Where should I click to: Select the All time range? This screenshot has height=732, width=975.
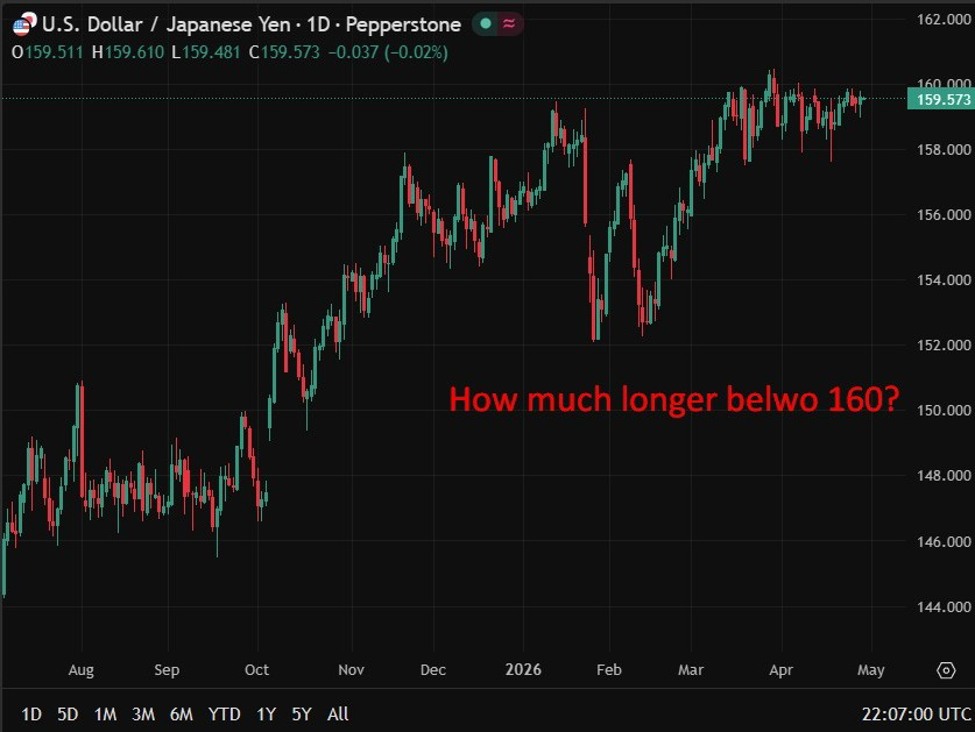coord(338,714)
